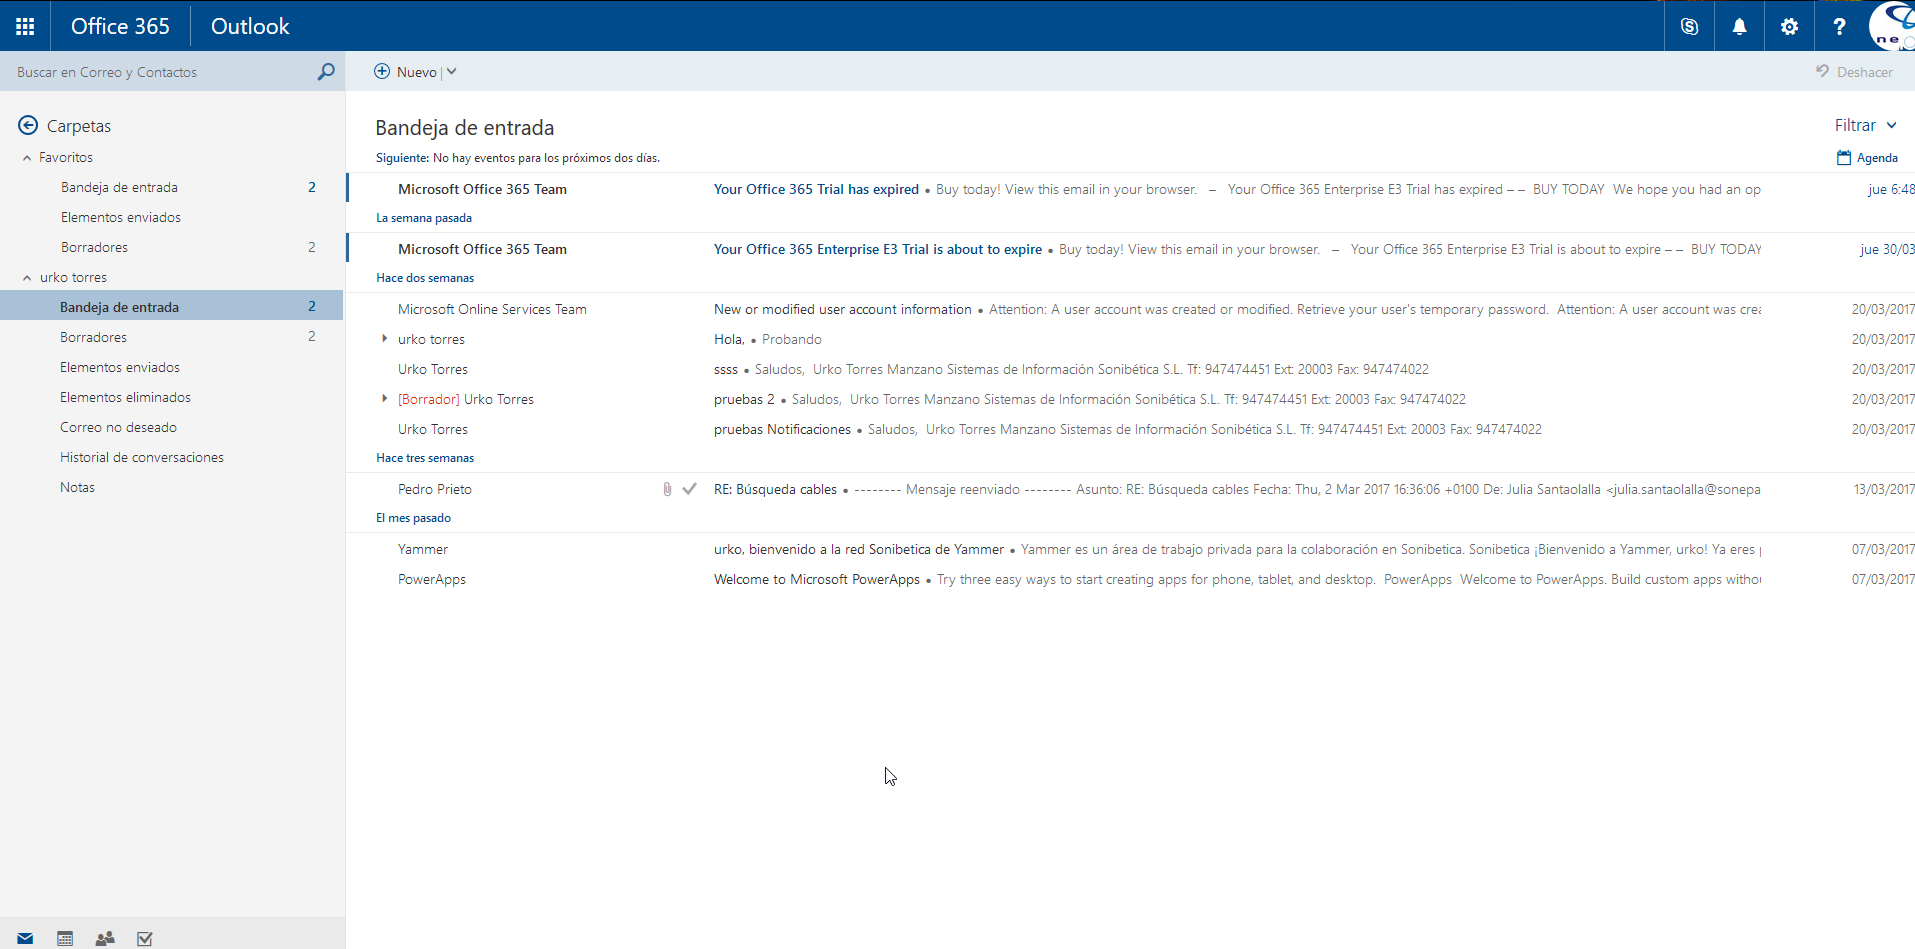Click the 'El mes pasado' group header
This screenshot has height=949, width=1915.
coord(413,518)
